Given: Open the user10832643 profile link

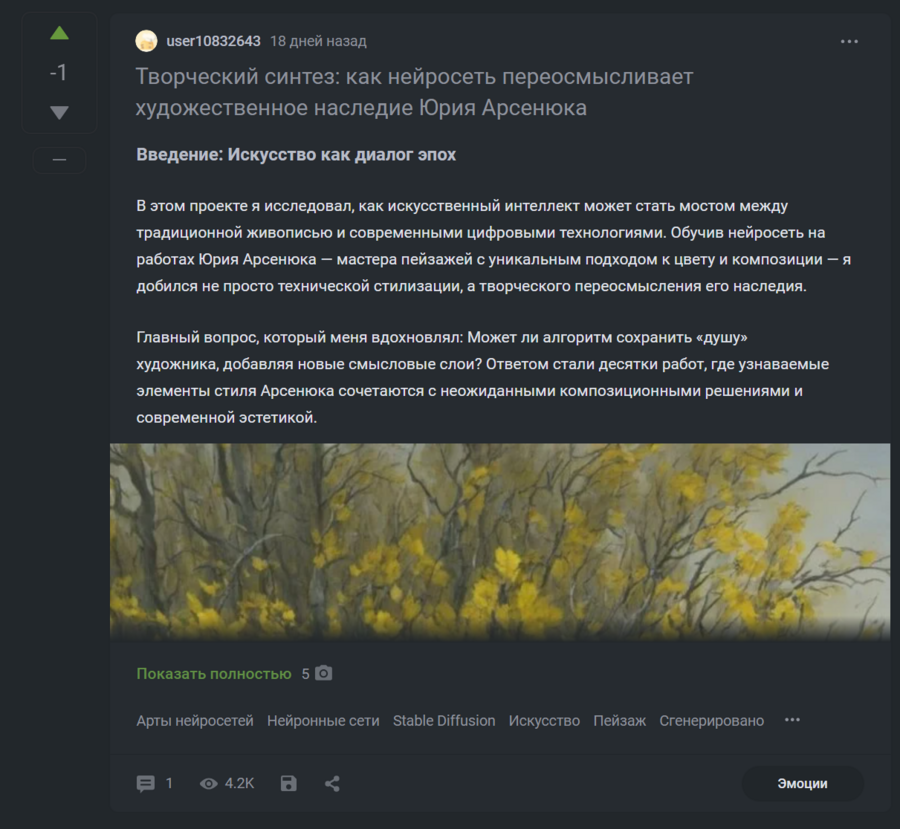Looking at the screenshot, I should (213, 41).
